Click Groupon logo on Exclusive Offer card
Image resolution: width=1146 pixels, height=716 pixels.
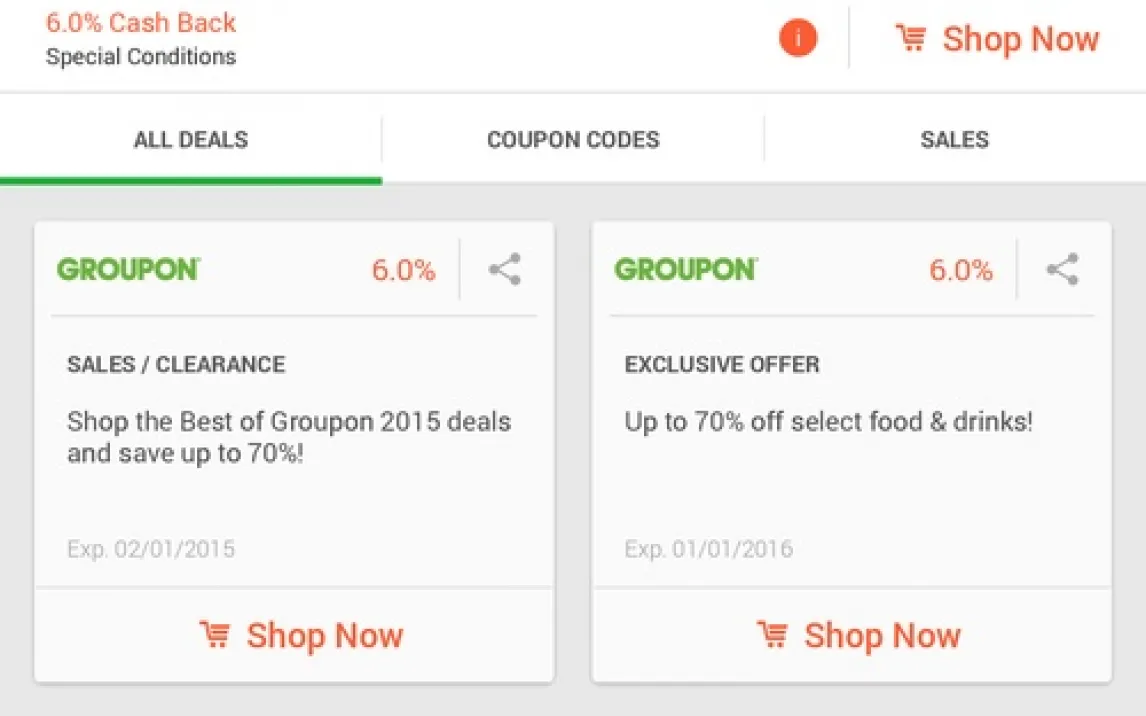[x=686, y=270]
